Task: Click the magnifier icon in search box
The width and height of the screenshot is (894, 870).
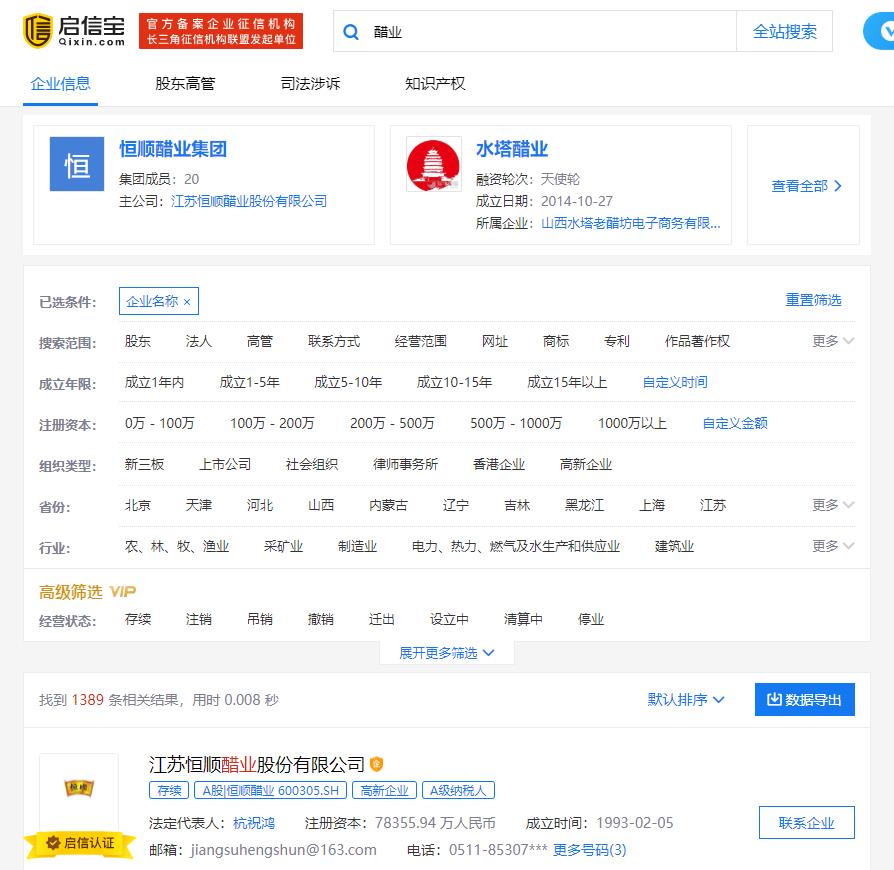Action: click(x=351, y=32)
